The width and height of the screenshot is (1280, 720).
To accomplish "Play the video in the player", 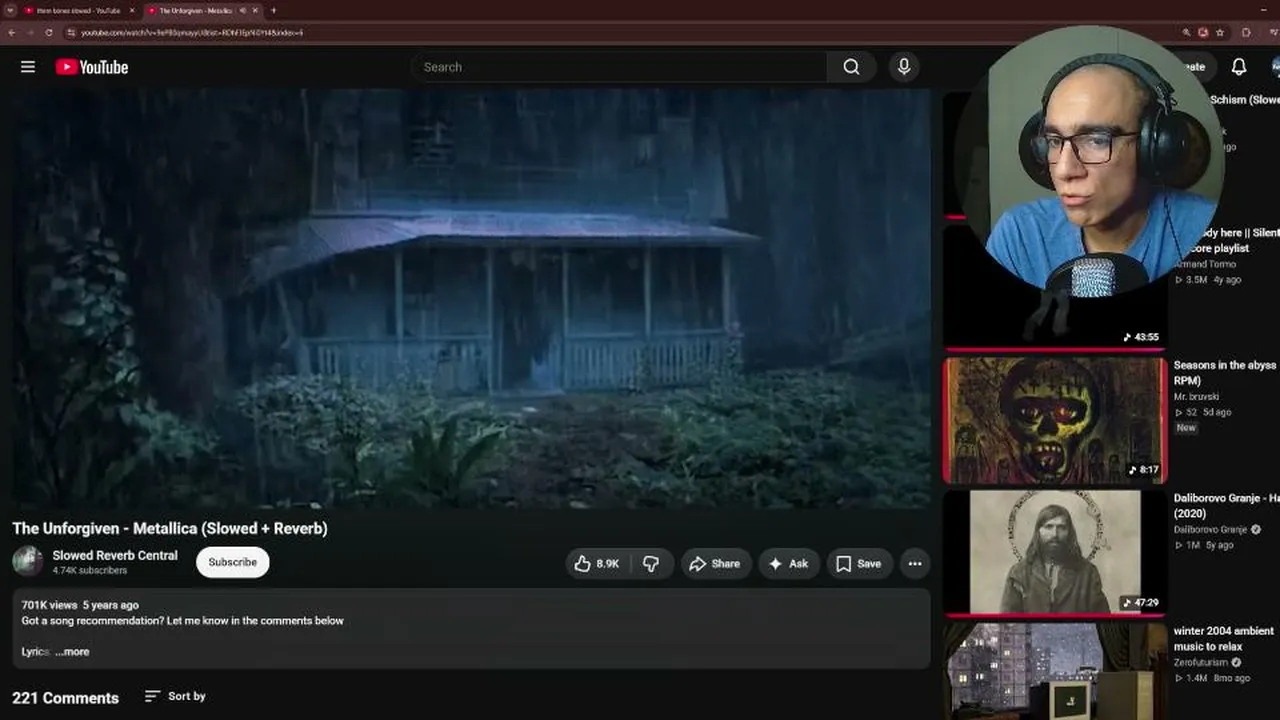I will coord(471,298).
